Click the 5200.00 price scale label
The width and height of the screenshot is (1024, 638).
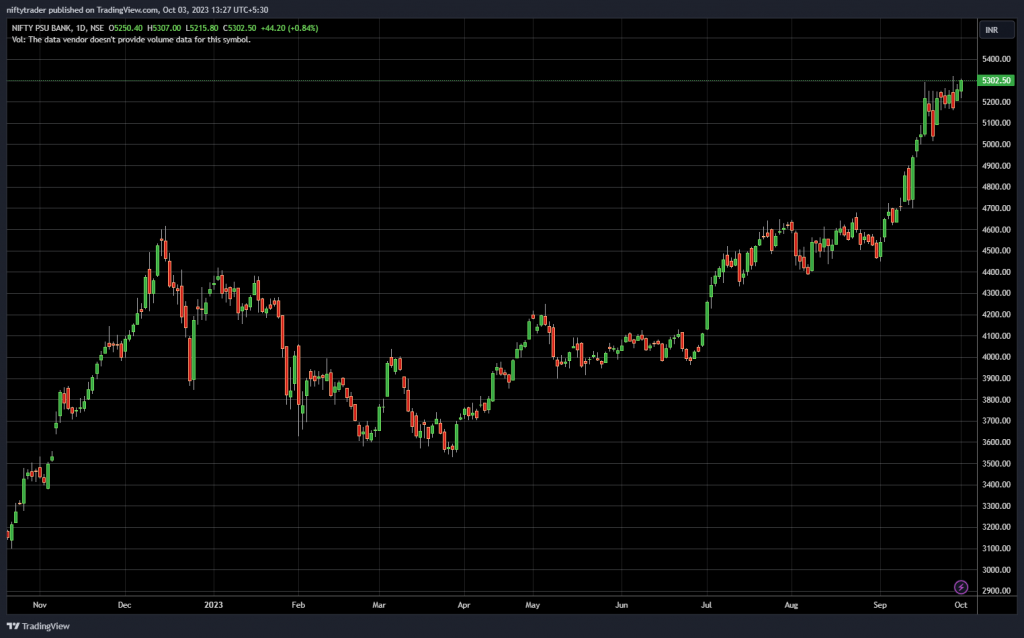(x=996, y=102)
